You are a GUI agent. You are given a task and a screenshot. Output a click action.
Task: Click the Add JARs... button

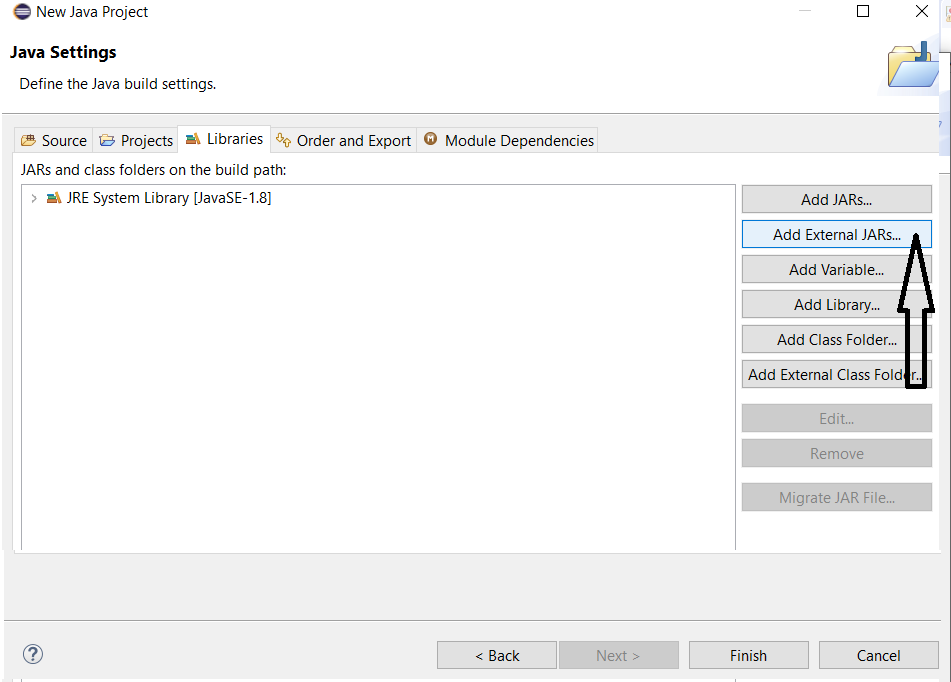pyautogui.click(x=836, y=200)
